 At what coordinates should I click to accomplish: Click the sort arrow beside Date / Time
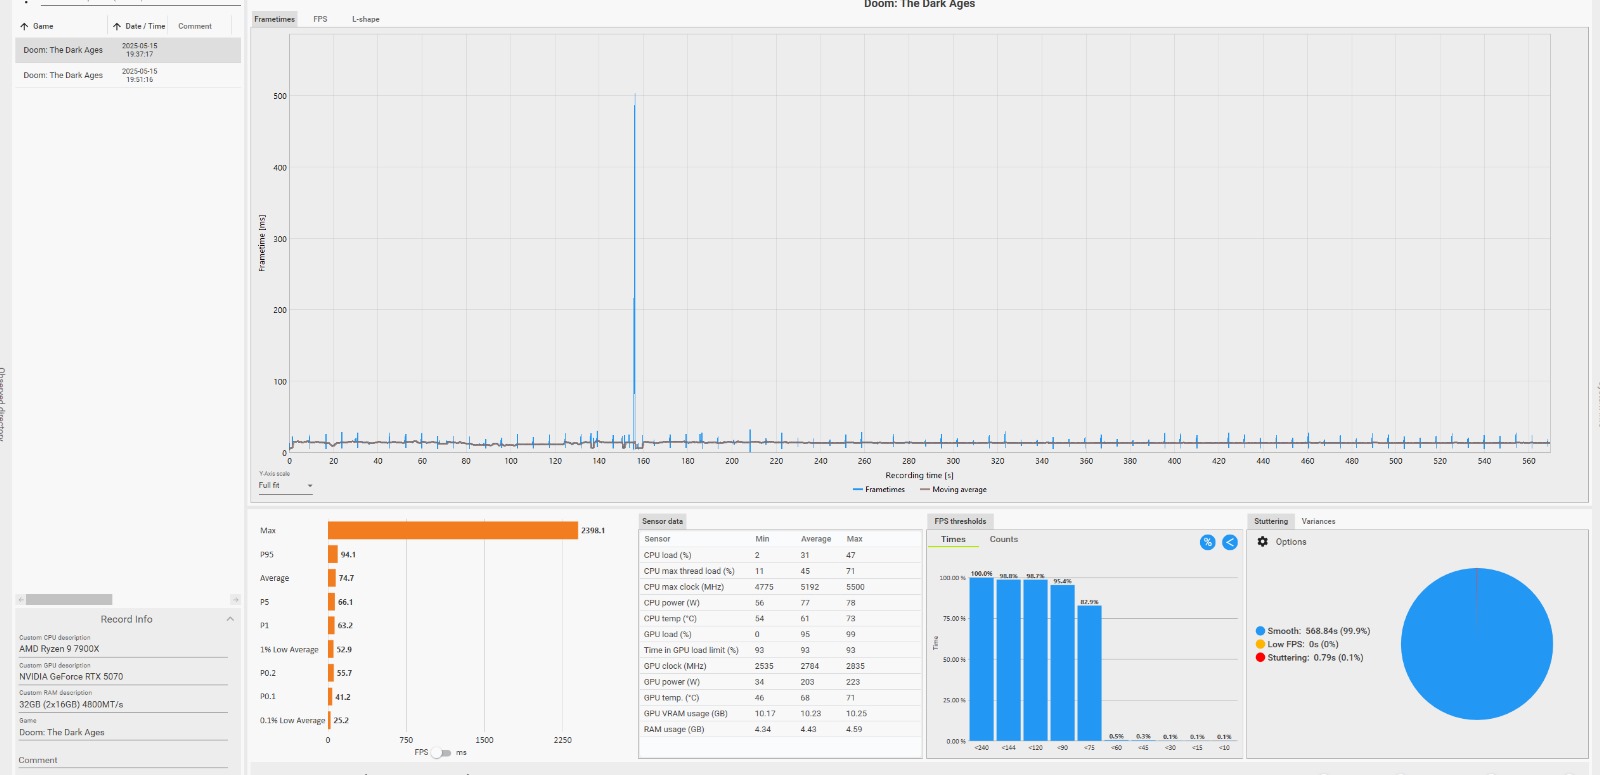click(117, 26)
